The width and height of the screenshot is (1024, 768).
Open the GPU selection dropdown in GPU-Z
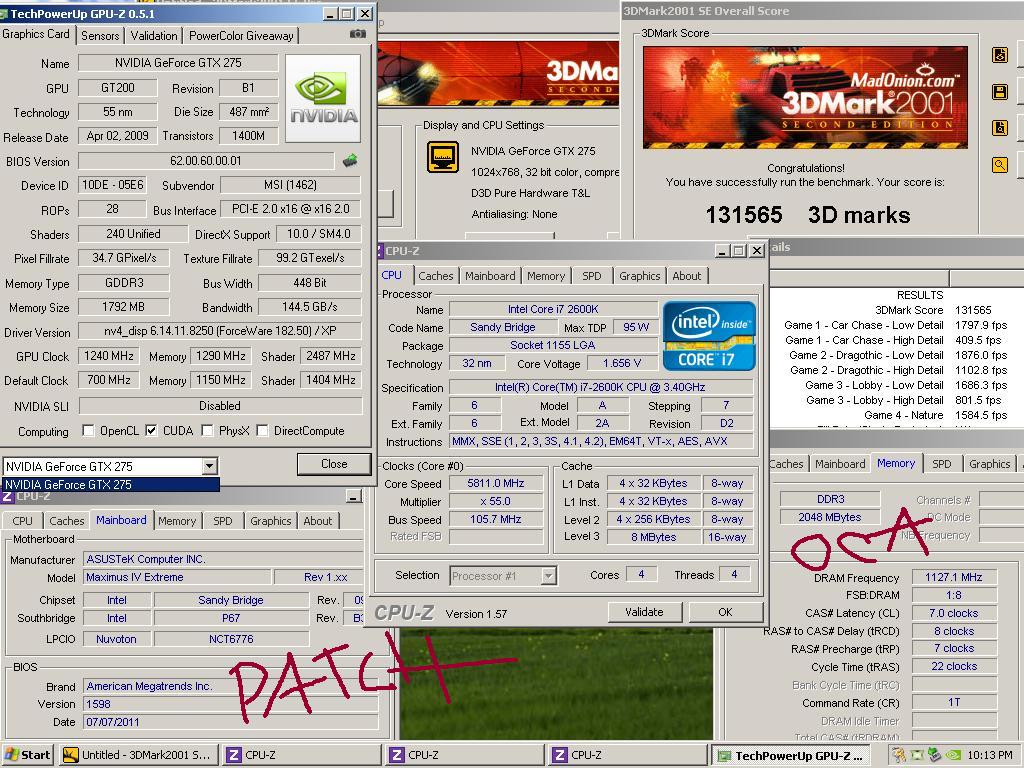(209, 466)
